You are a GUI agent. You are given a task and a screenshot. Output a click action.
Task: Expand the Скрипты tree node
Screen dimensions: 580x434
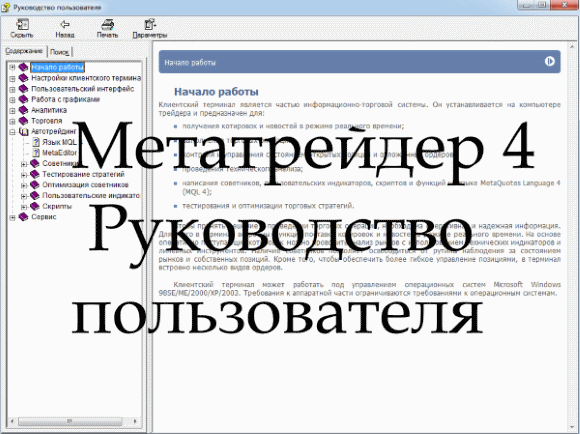(24, 207)
